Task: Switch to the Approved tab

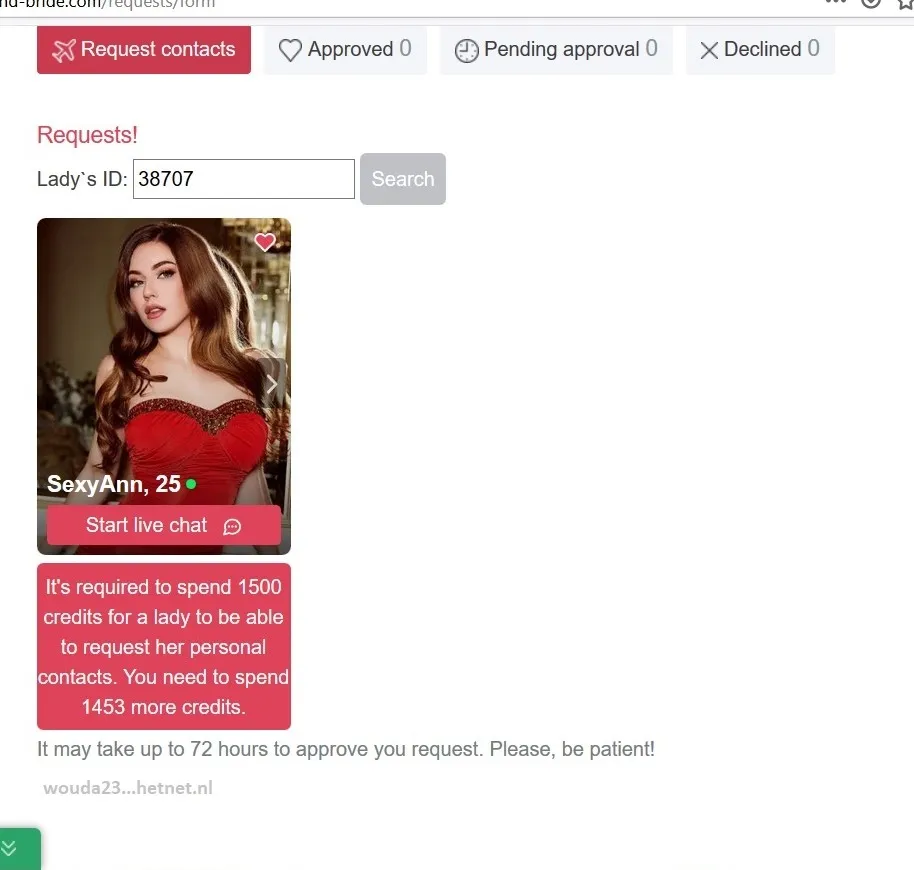Action: pos(345,50)
